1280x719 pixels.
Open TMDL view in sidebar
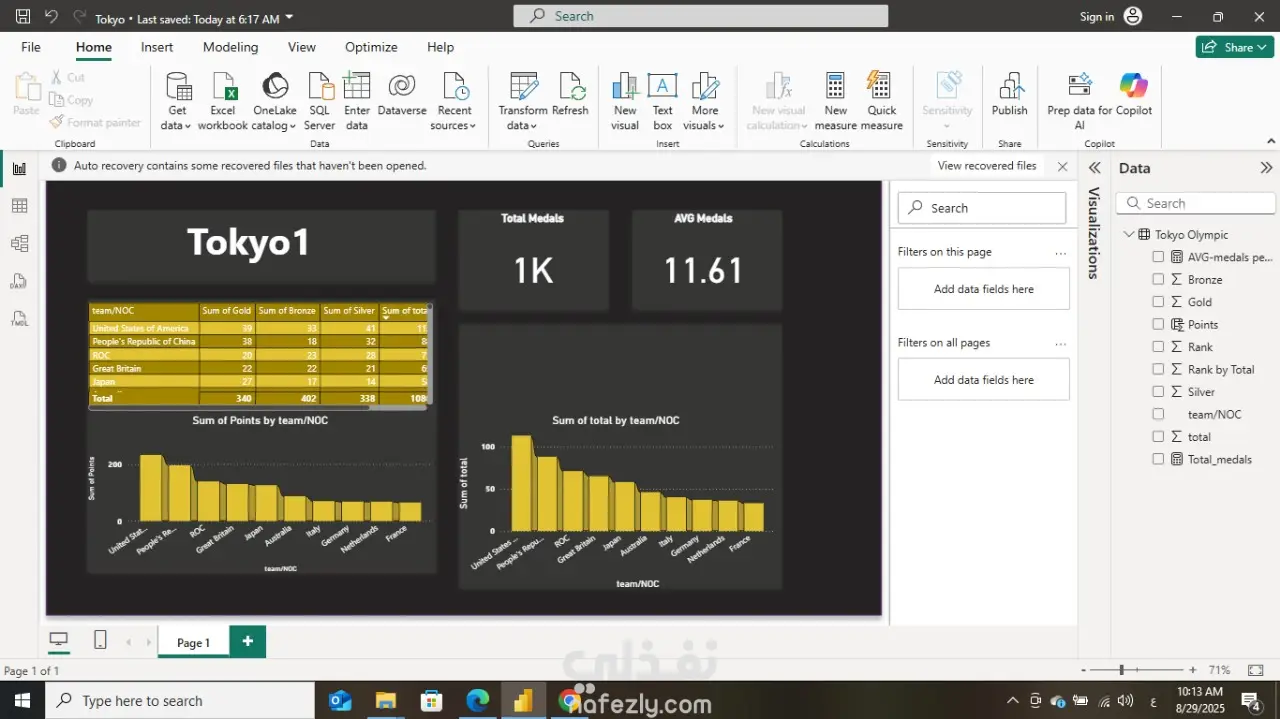[x=19, y=319]
